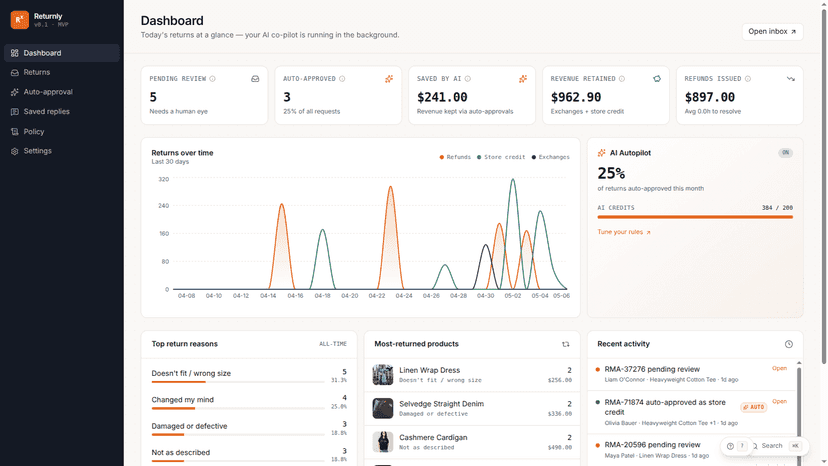Click Cashmere Cardigan thumbnail
This screenshot has width=828, height=466.
coord(383,442)
